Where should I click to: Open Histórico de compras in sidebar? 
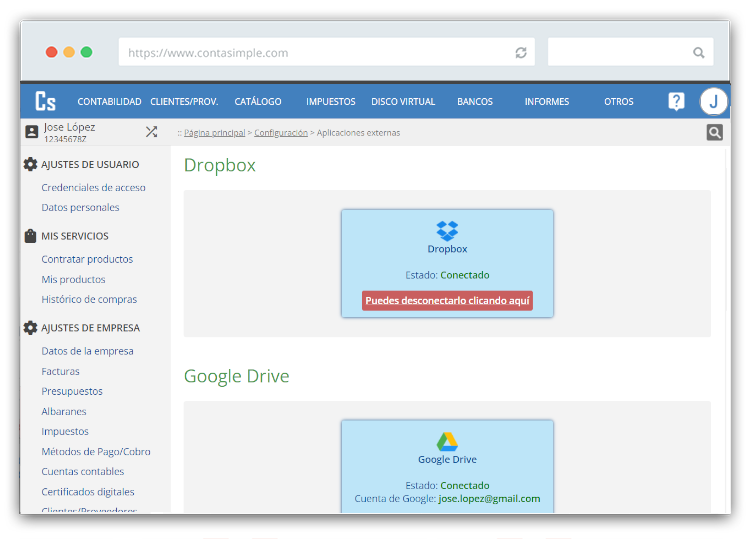(89, 300)
